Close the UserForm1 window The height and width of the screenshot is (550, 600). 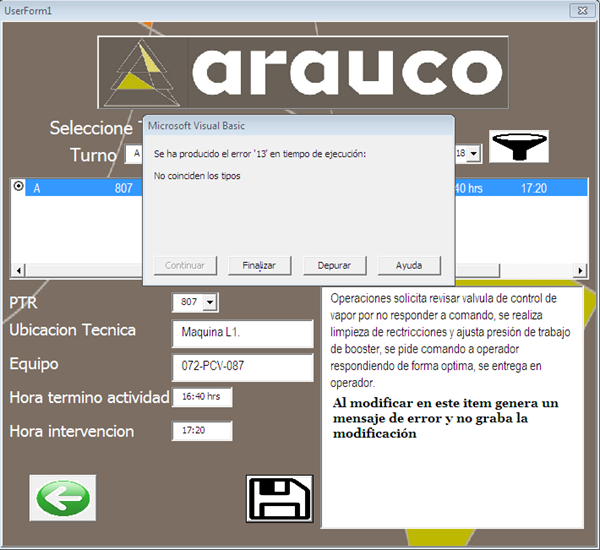(x=582, y=11)
